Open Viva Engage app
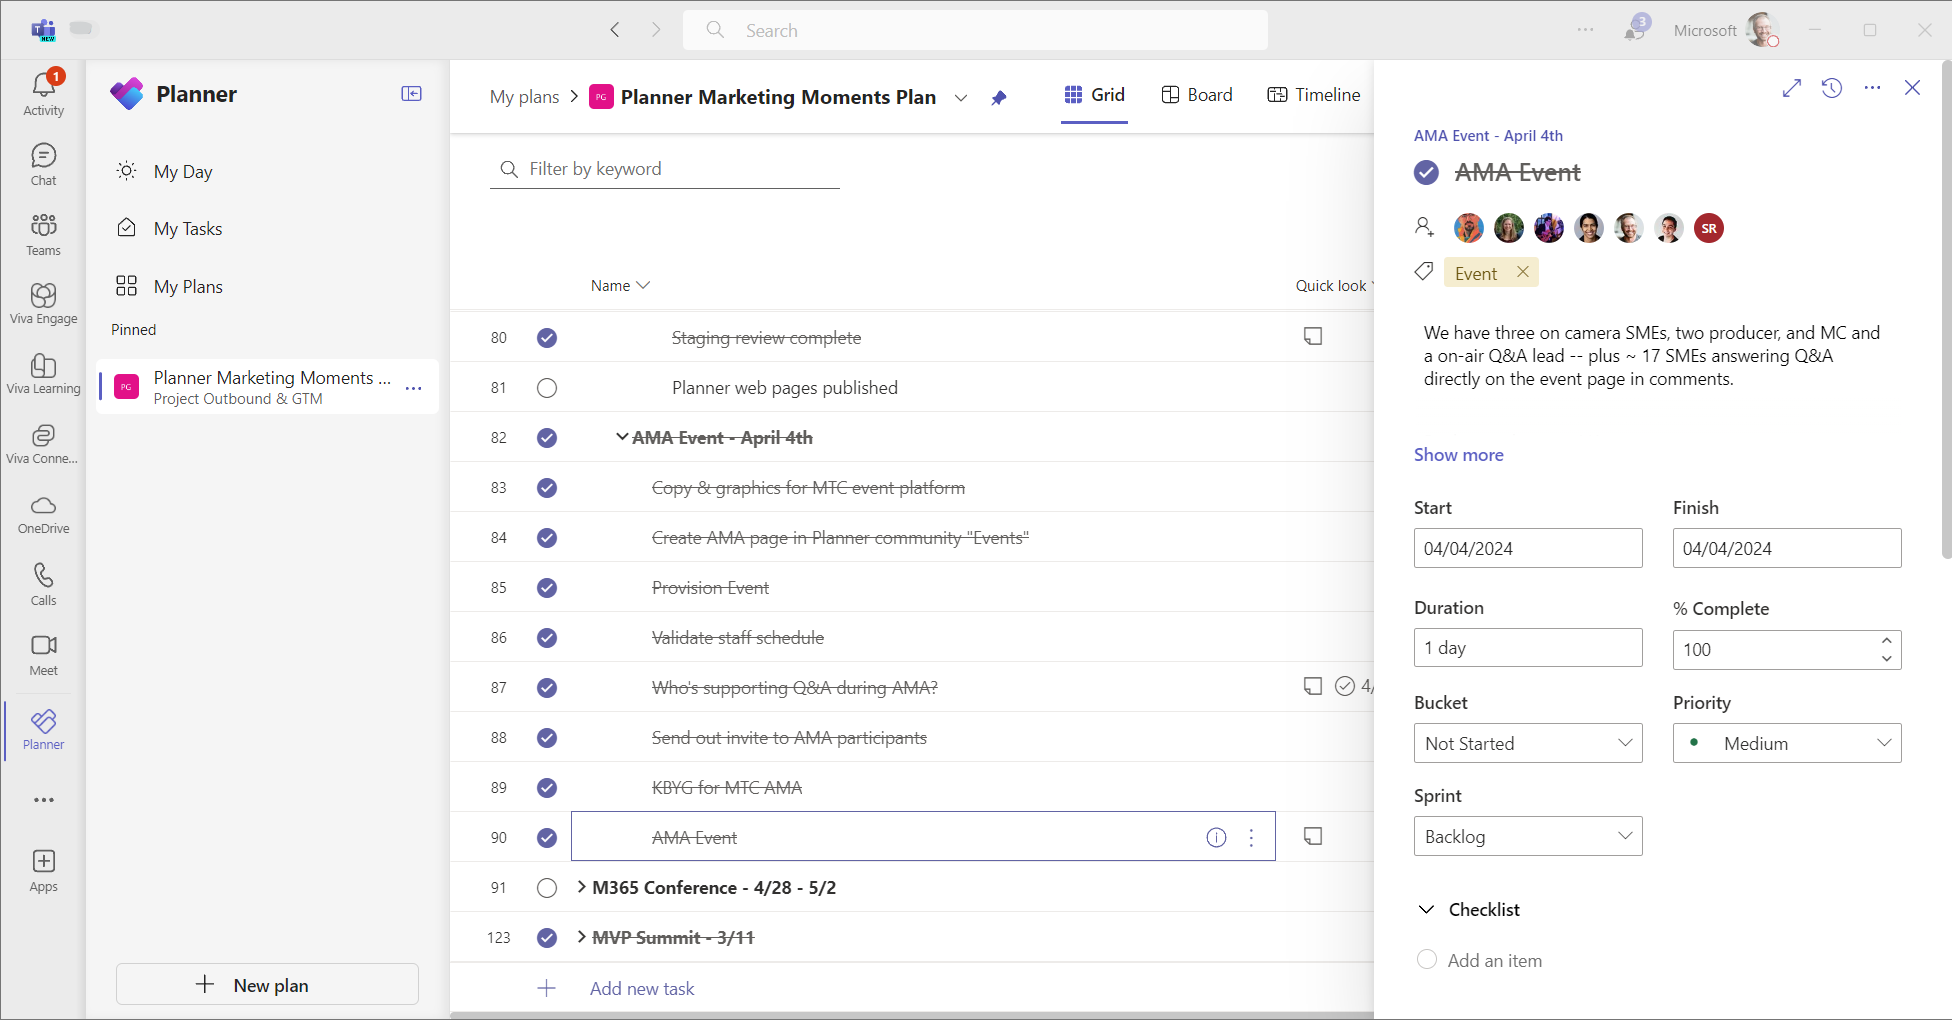Viewport: 1952px width, 1020px height. (x=44, y=304)
